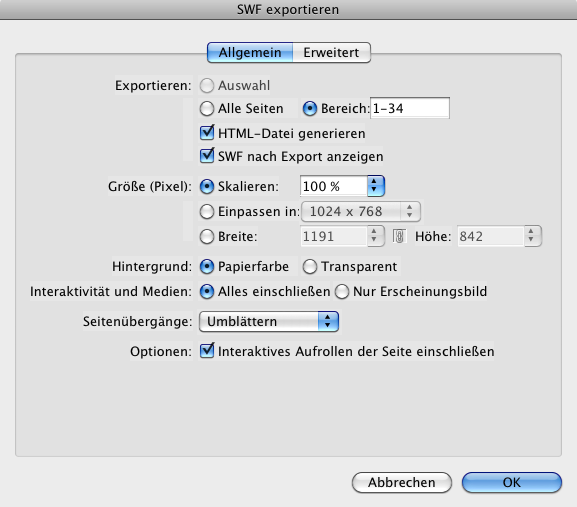The height and width of the screenshot is (507, 577).
Task: Toggle SWF nach Export anzeigen checkbox
Action: click(207, 156)
